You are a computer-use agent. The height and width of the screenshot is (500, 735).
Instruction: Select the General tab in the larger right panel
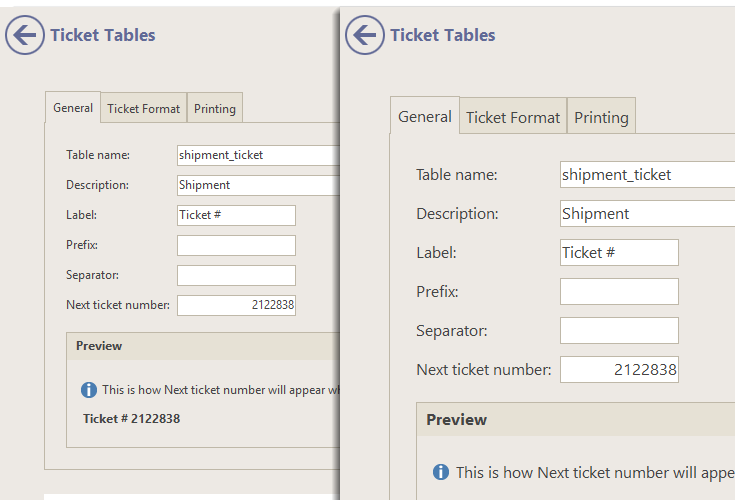coord(425,116)
